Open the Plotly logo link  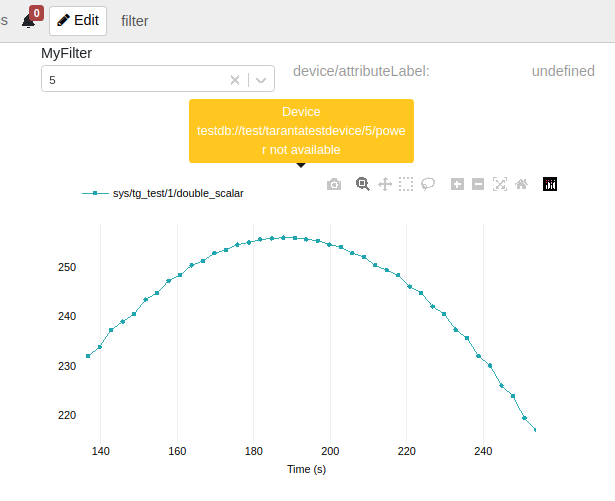click(x=550, y=184)
